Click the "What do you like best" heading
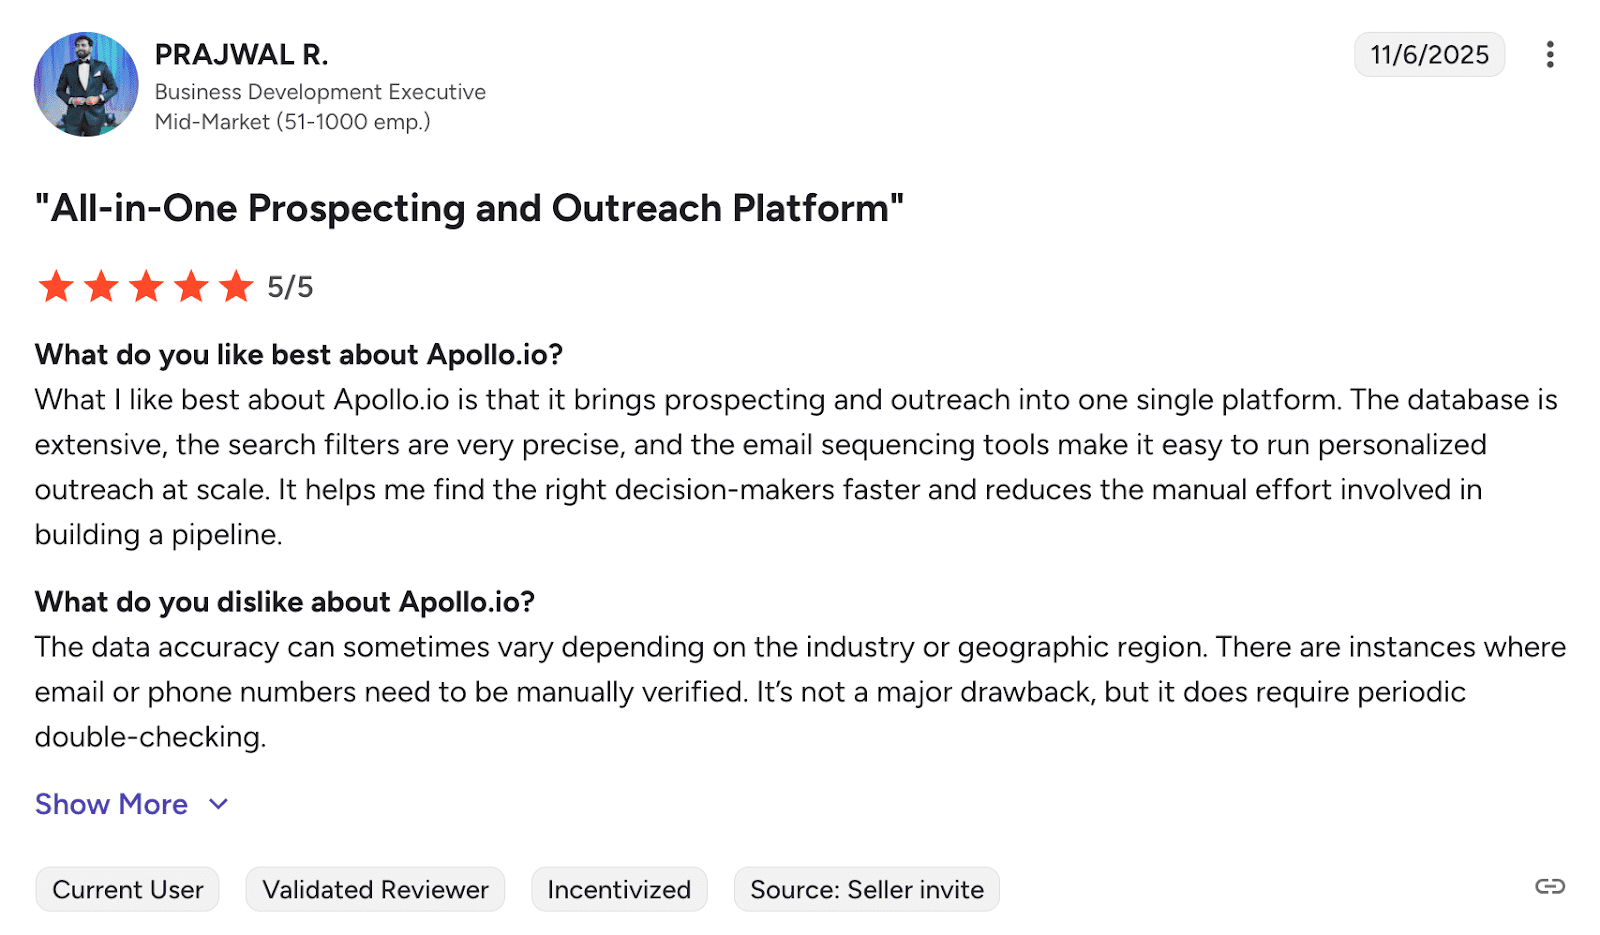Image resolution: width=1600 pixels, height=935 pixels. click(x=299, y=355)
